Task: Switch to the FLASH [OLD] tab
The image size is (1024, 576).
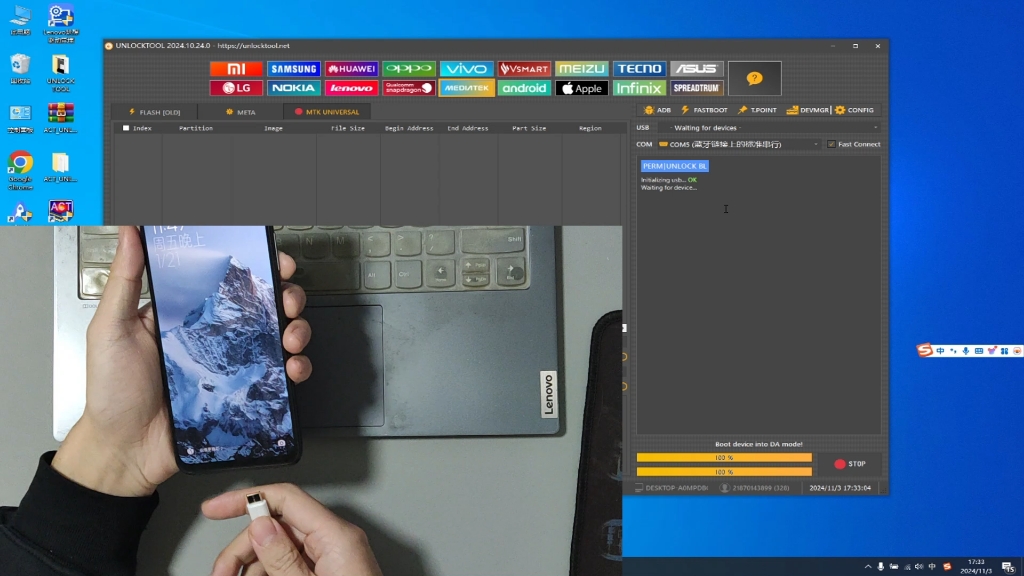Action: 154,112
